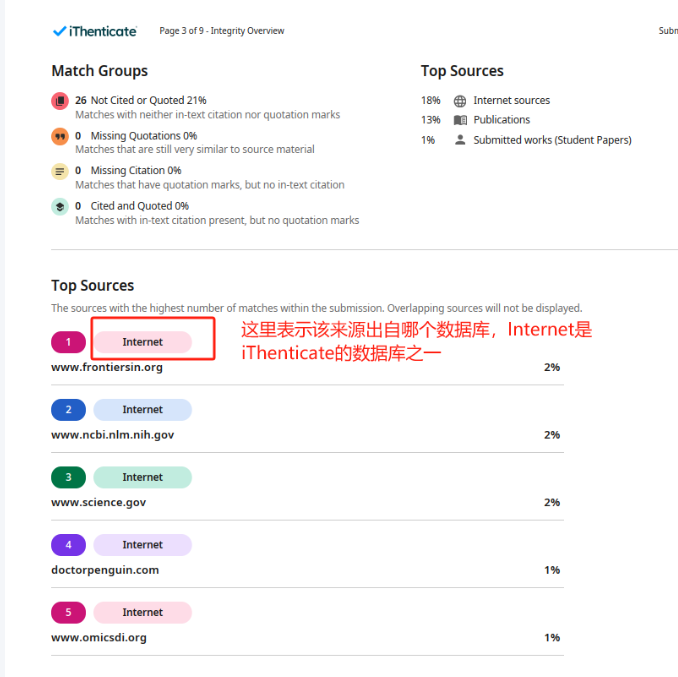Click the 1% value for doctorpenguin.com
The image size is (678, 677).
552,570
